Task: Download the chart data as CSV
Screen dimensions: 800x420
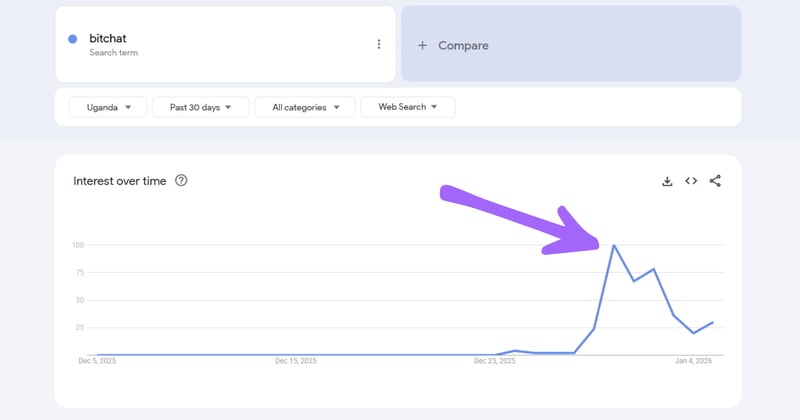Action: point(667,181)
